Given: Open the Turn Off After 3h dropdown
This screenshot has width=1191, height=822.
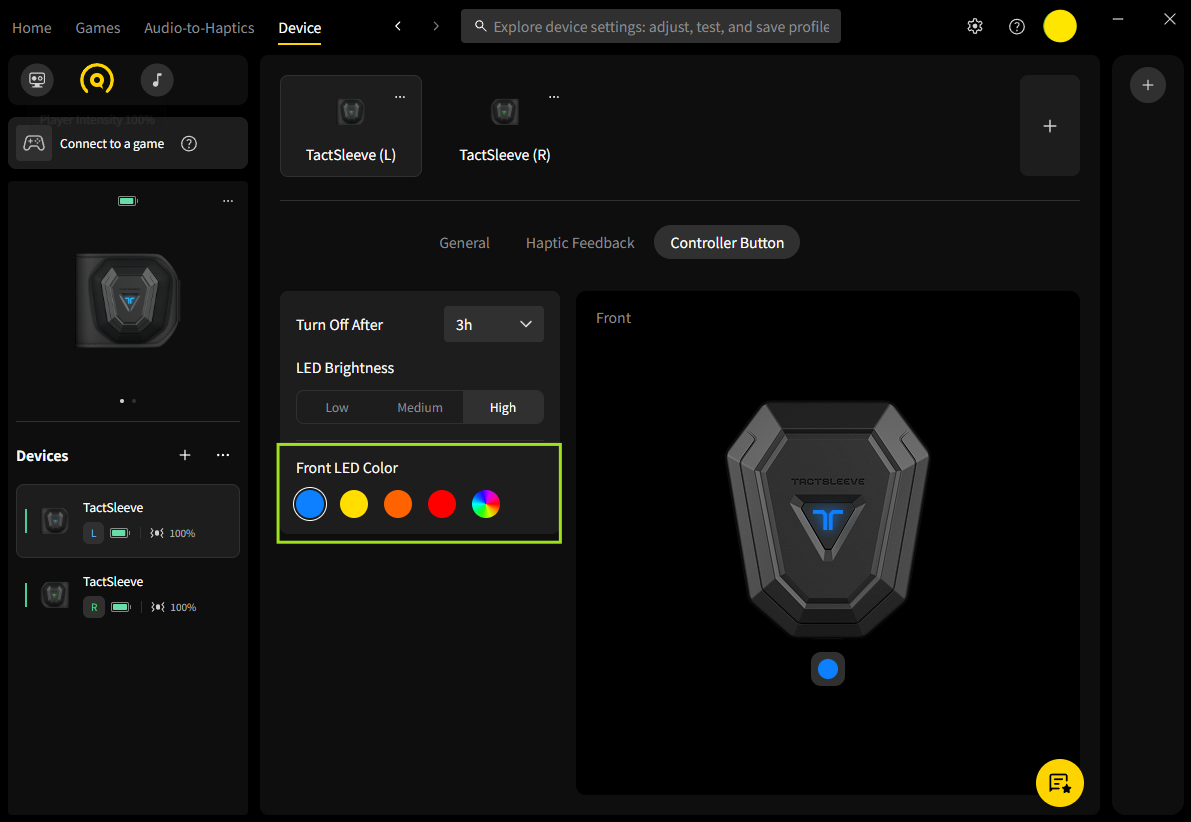Looking at the screenshot, I should click(494, 324).
